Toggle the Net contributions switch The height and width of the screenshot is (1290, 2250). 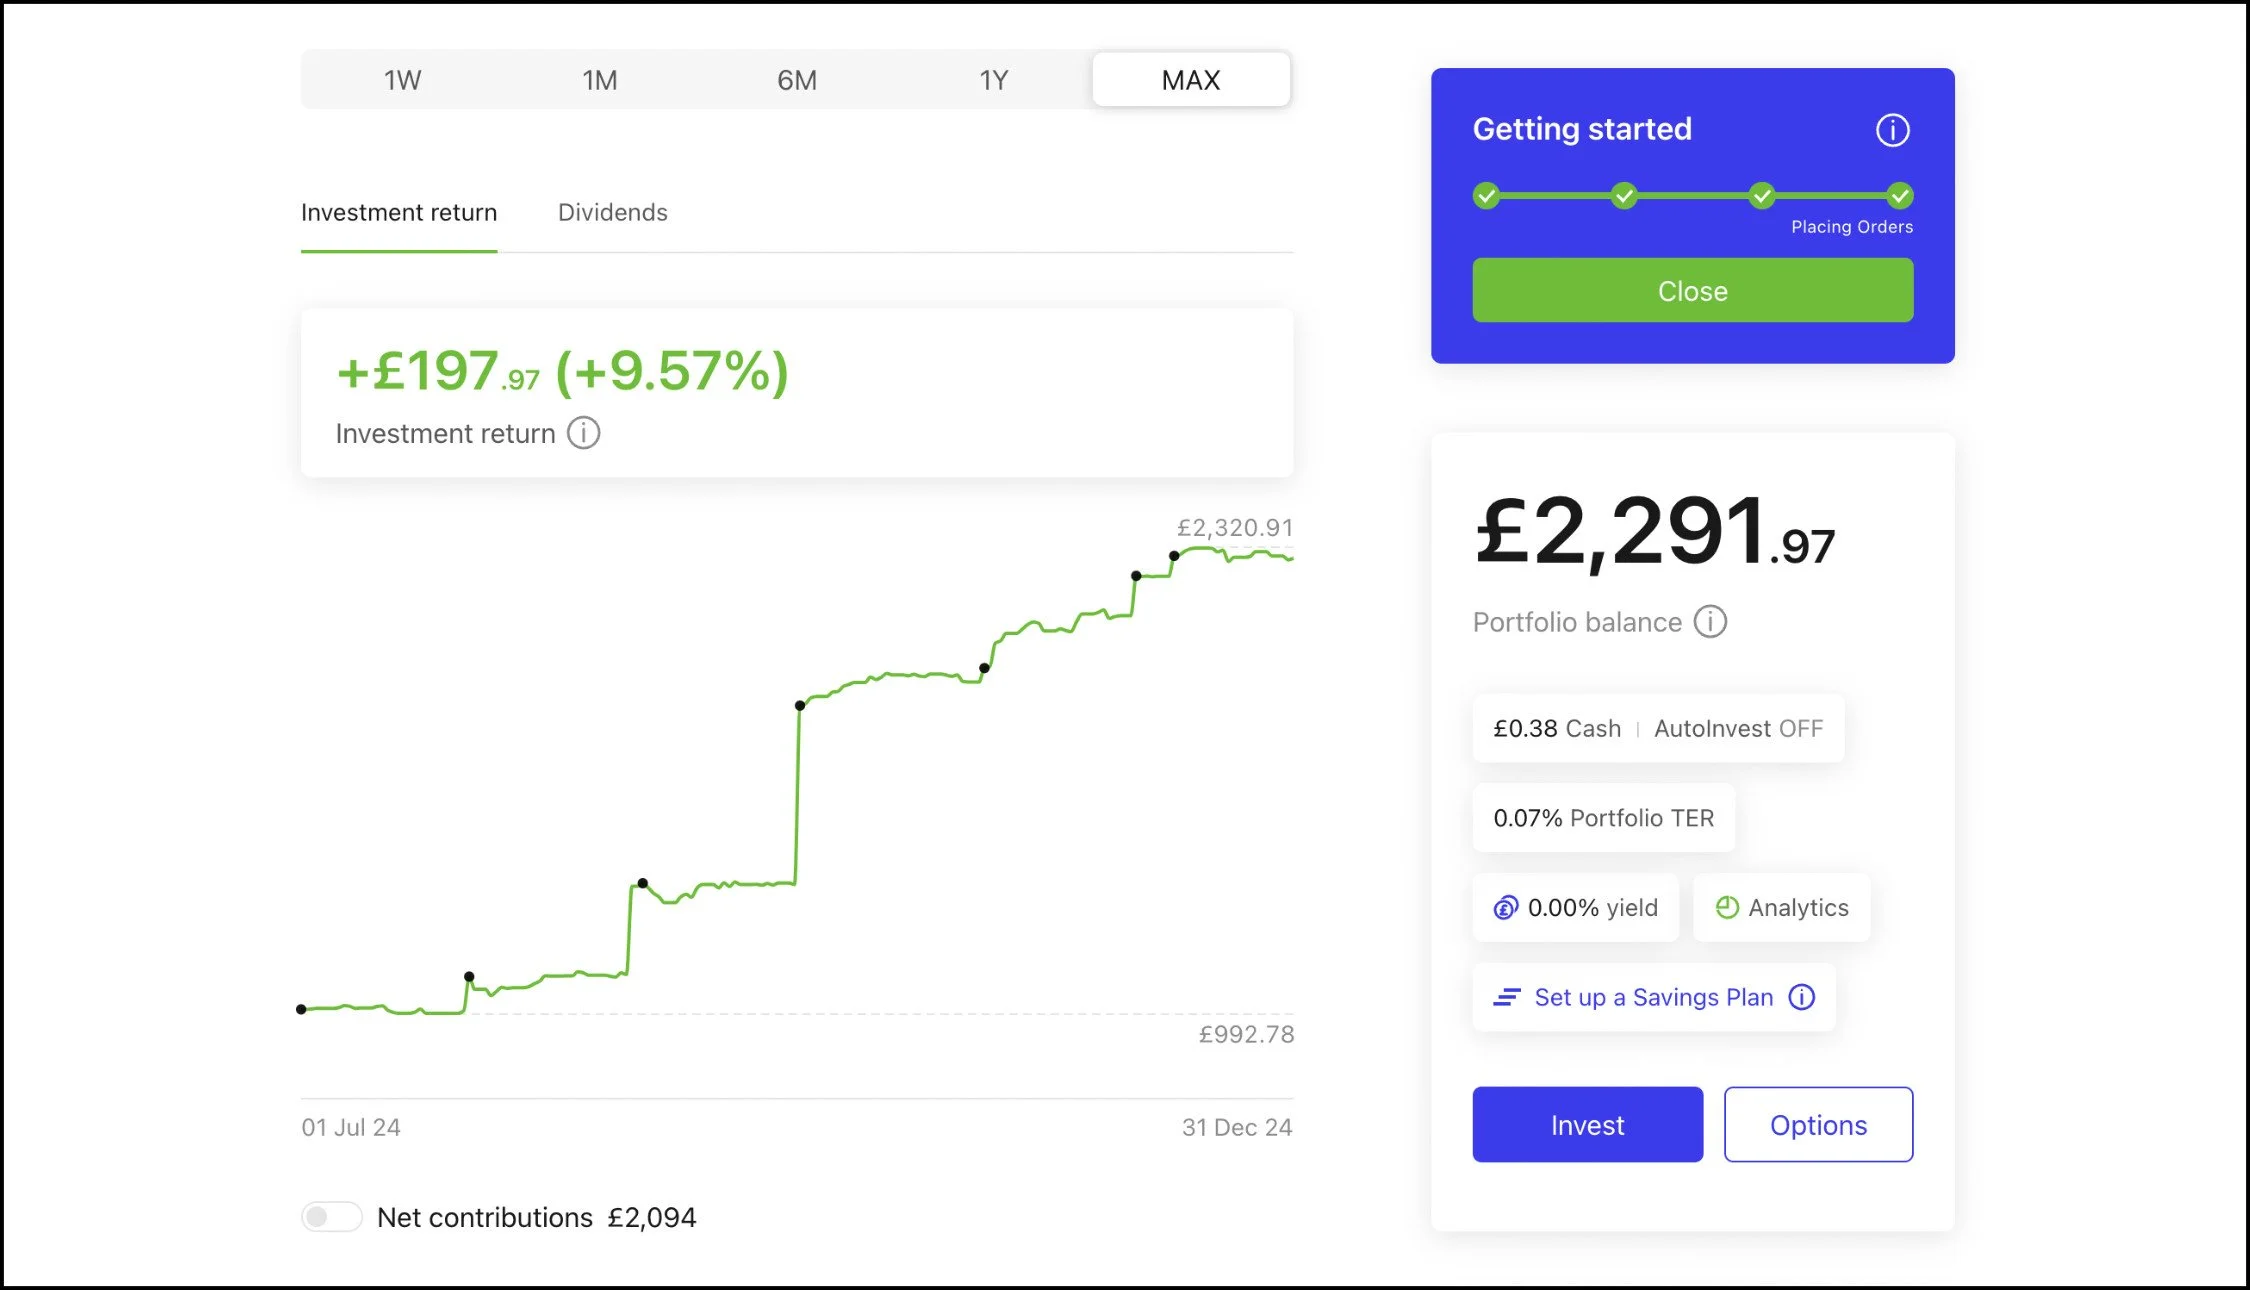[331, 1217]
